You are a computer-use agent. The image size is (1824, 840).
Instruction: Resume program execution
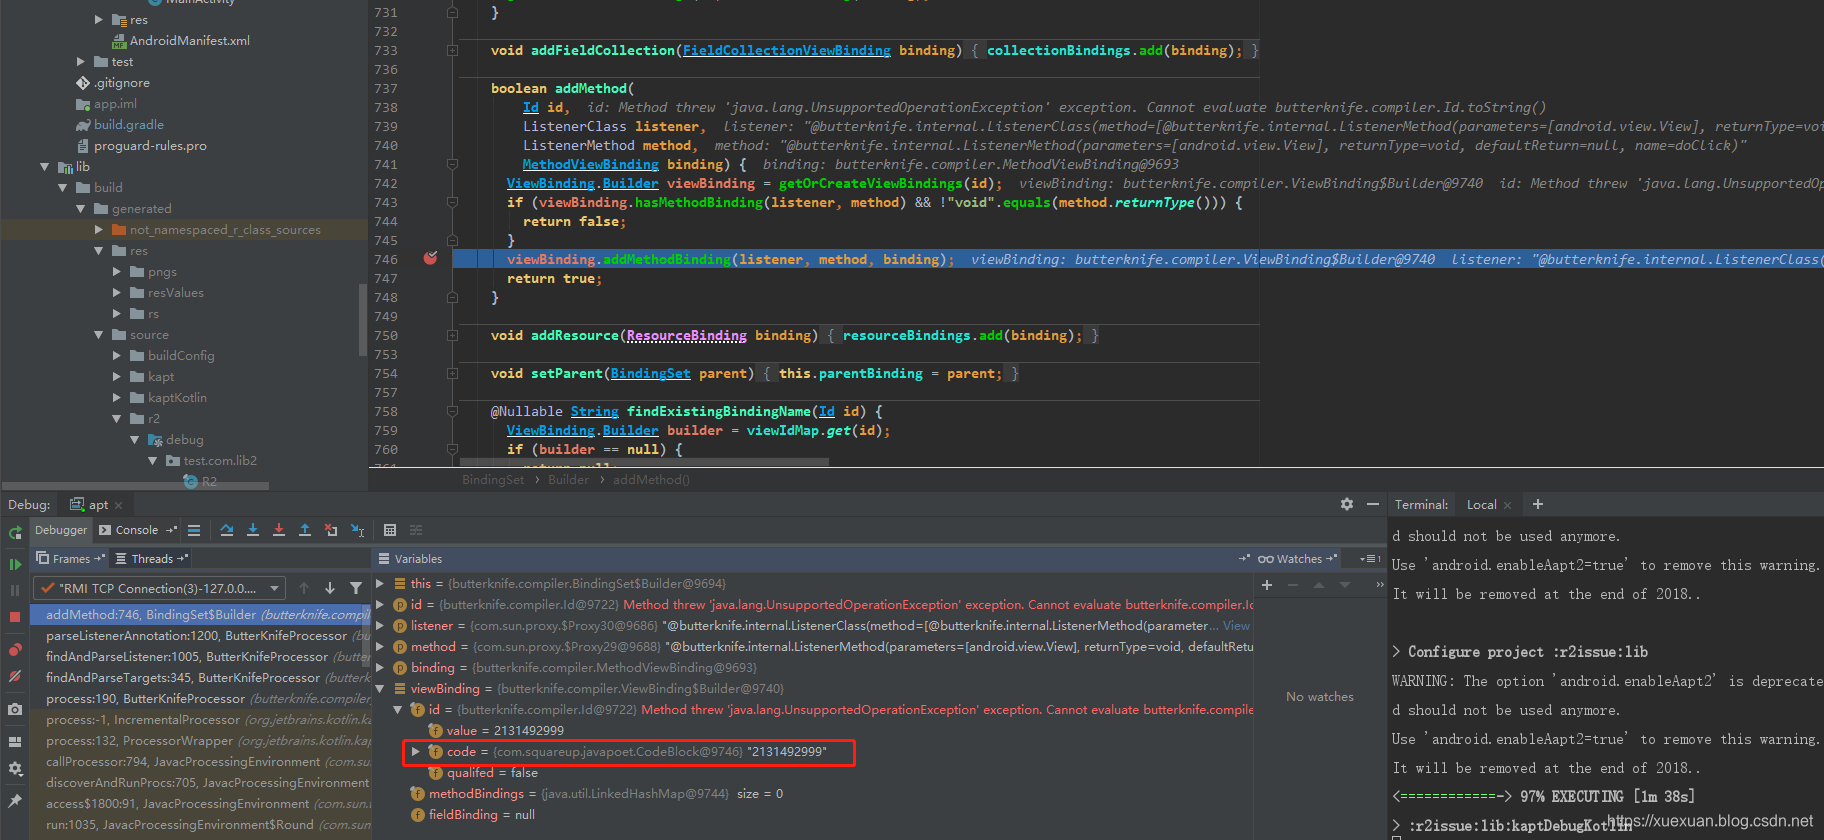[15, 564]
